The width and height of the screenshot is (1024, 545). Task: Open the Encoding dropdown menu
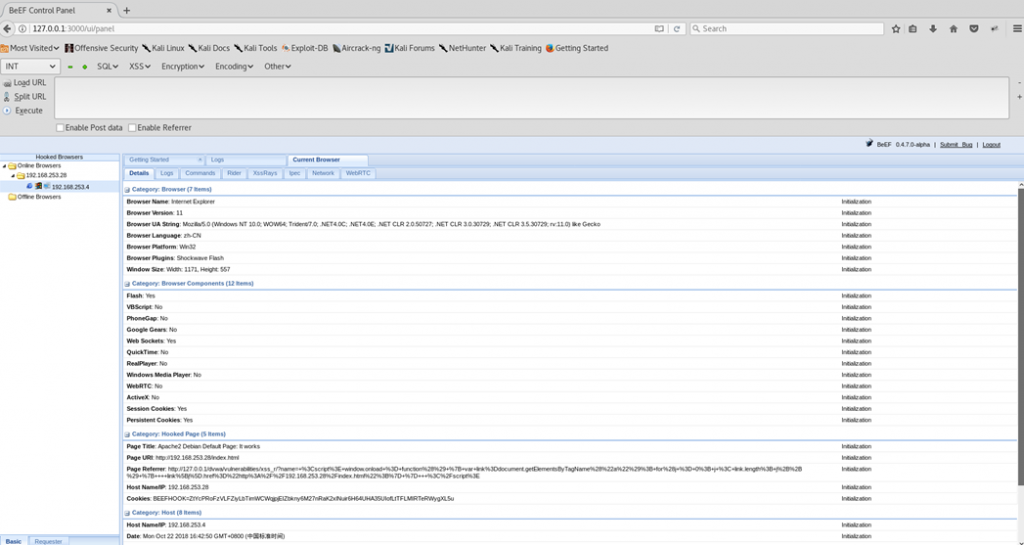coord(234,67)
